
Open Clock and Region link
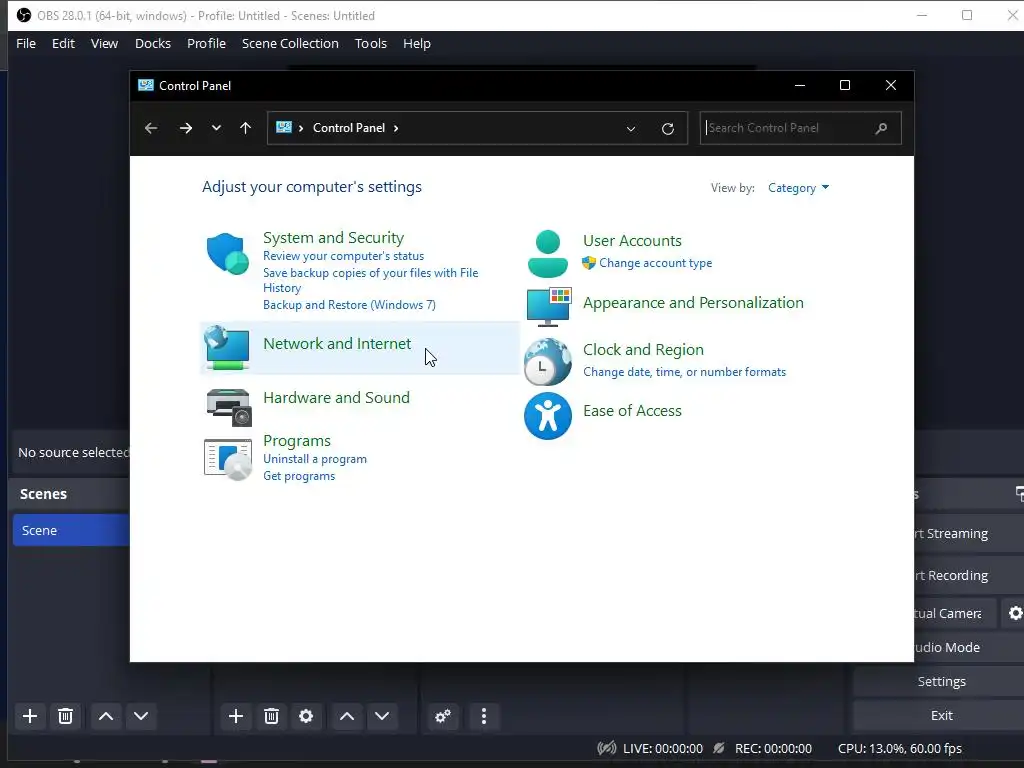click(643, 349)
